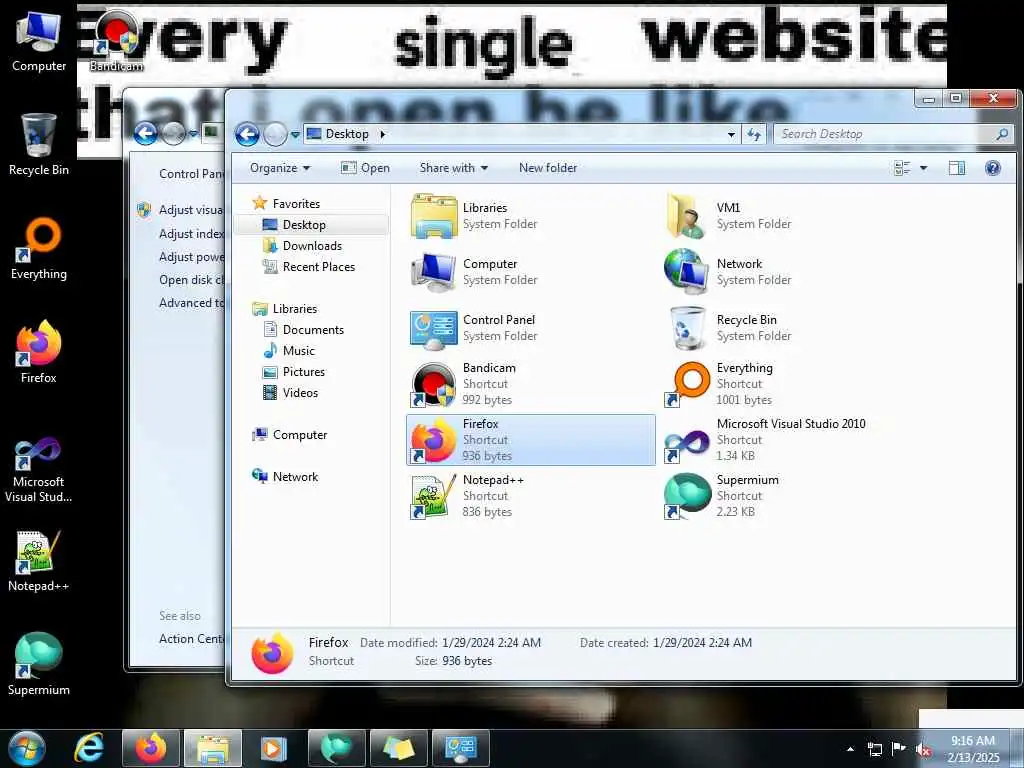Image resolution: width=1024 pixels, height=768 pixels.
Task: Expand Desktop breadcrumb arrow in address bar
Action: pyautogui.click(x=383, y=134)
